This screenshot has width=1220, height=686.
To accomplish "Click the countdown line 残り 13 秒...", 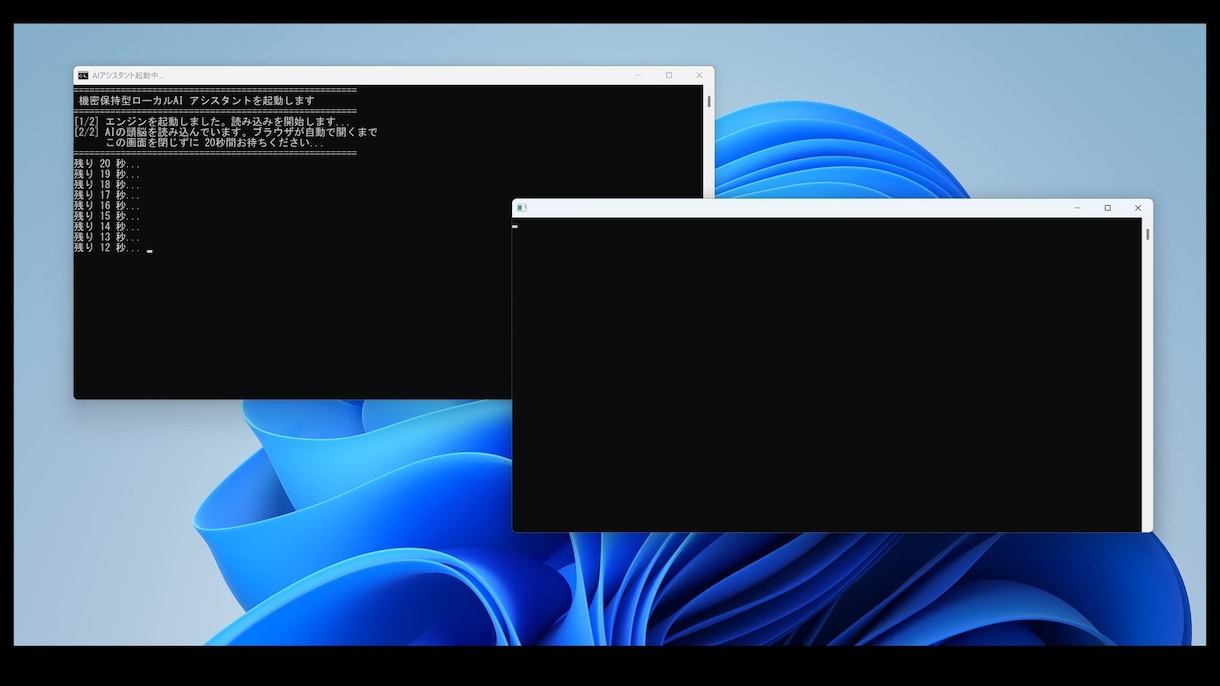I will coord(107,237).
